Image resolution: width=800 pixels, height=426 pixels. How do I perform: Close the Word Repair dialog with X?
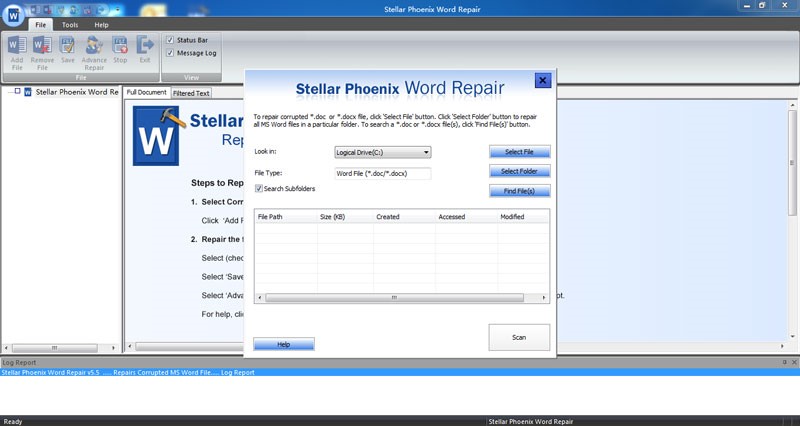[x=542, y=80]
